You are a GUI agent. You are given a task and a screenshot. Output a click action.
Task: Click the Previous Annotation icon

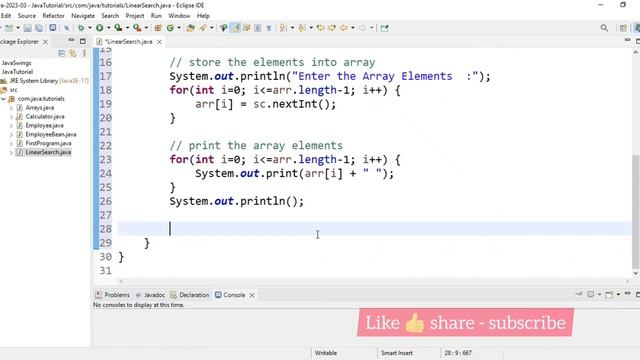(x=302, y=28)
